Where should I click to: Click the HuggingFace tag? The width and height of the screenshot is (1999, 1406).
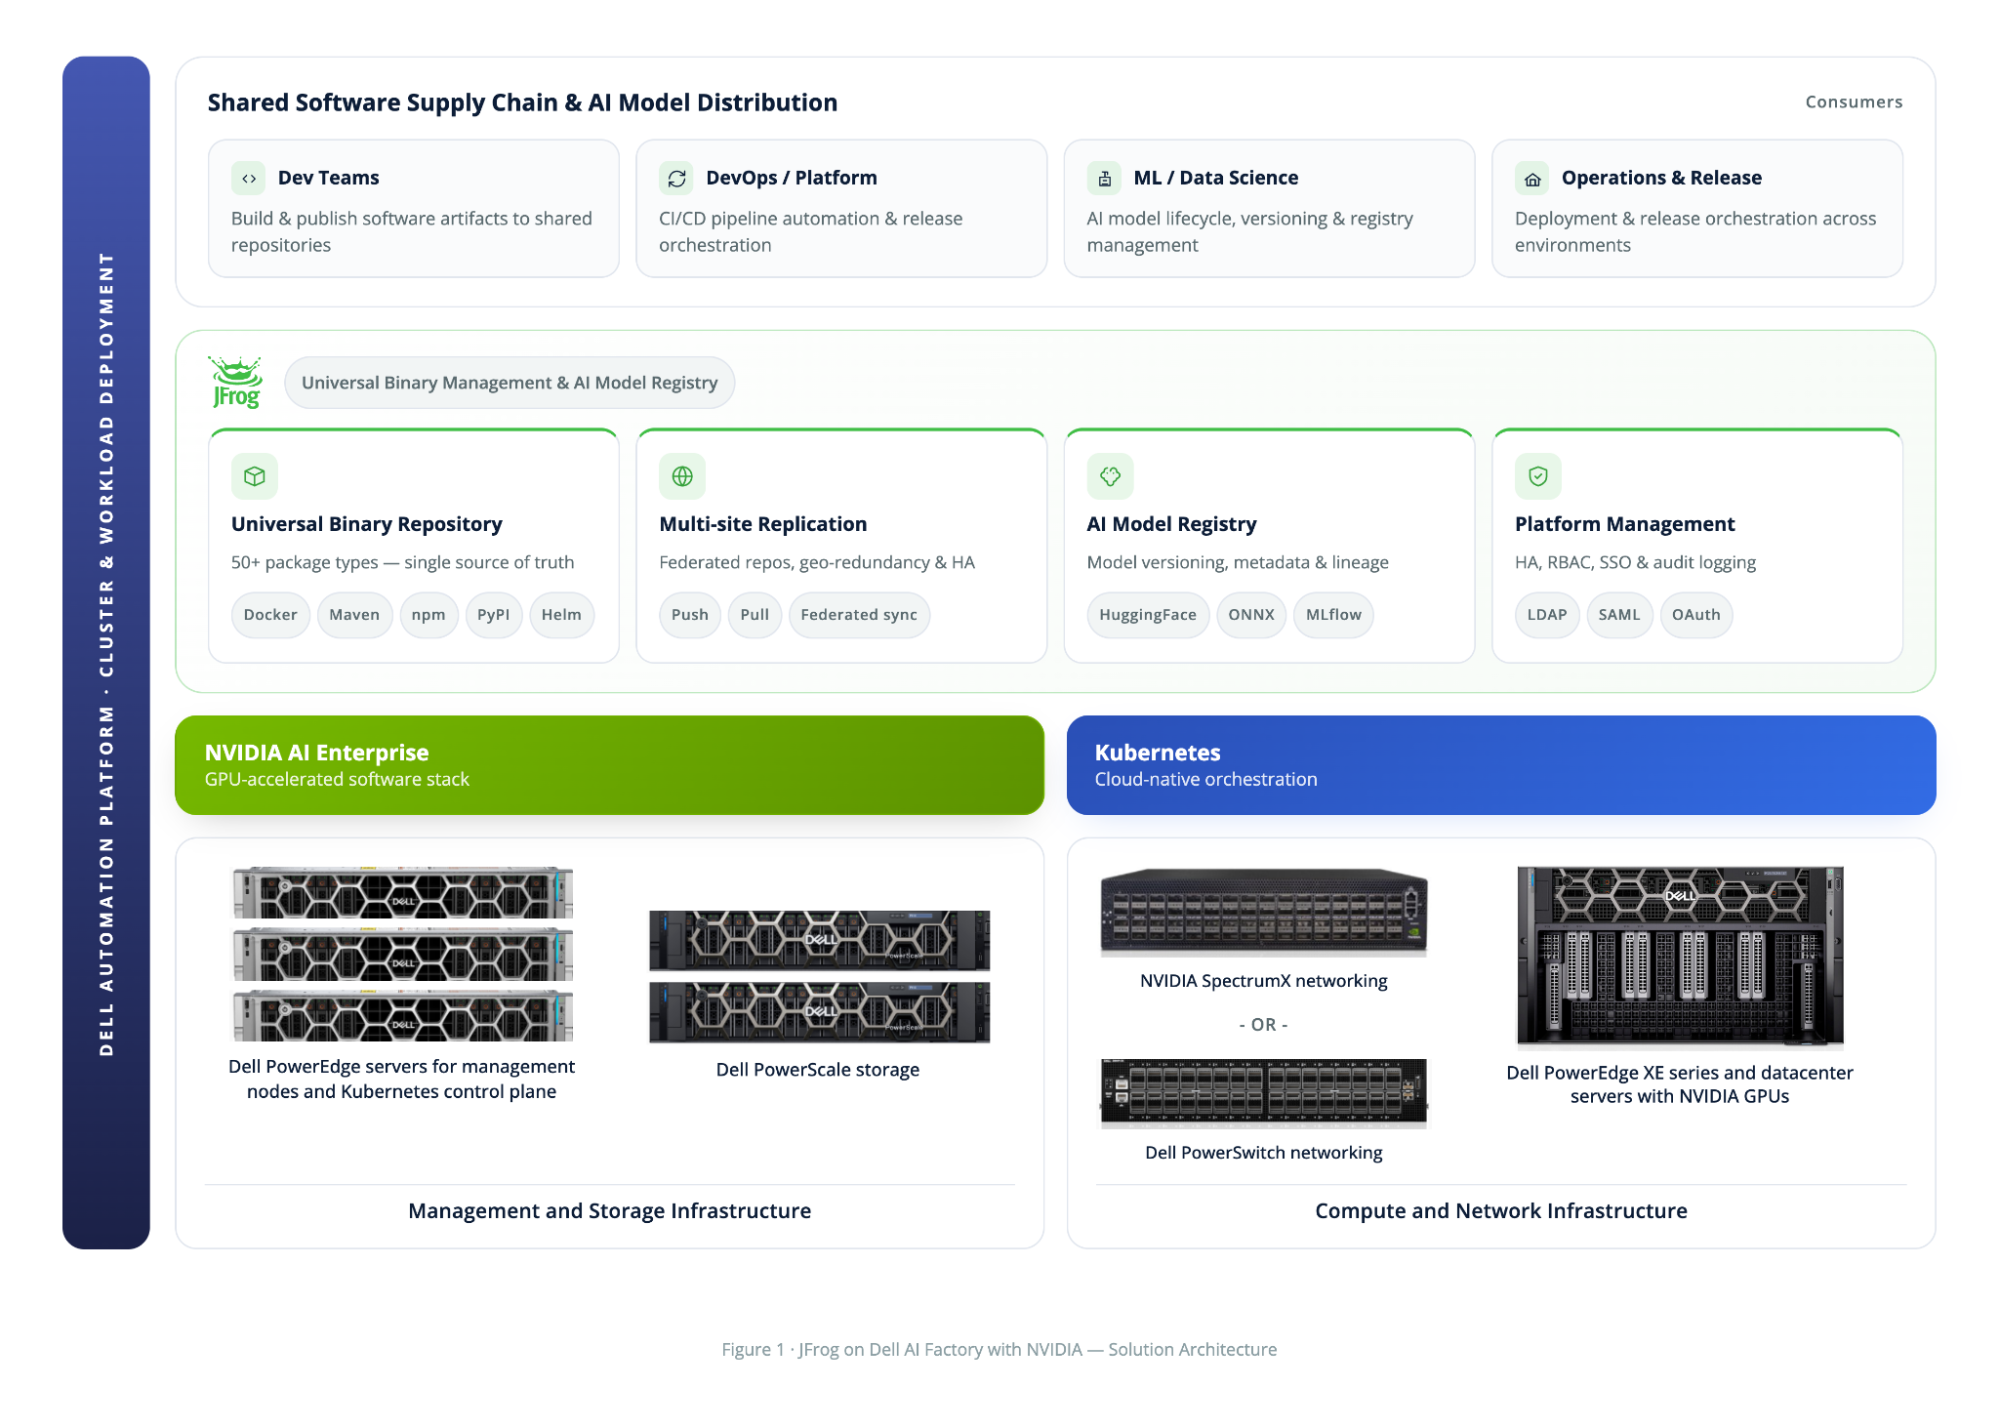[1148, 615]
